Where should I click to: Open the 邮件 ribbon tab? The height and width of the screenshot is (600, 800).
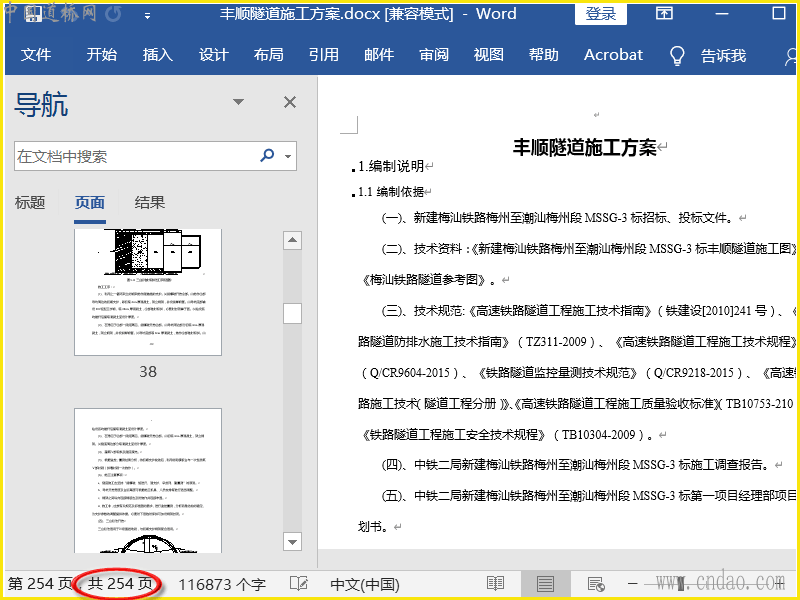click(379, 55)
